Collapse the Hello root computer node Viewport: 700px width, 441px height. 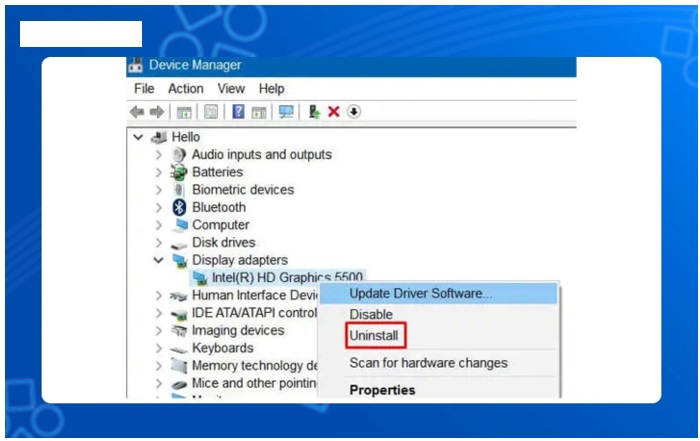click(138, 137)
